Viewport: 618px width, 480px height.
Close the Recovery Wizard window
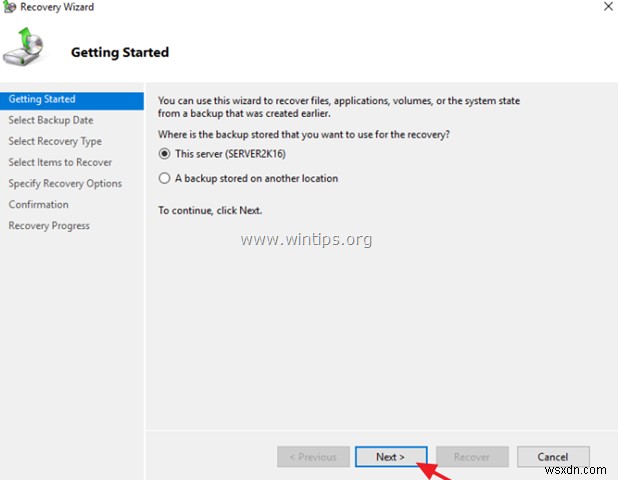(x=608, y=6)
